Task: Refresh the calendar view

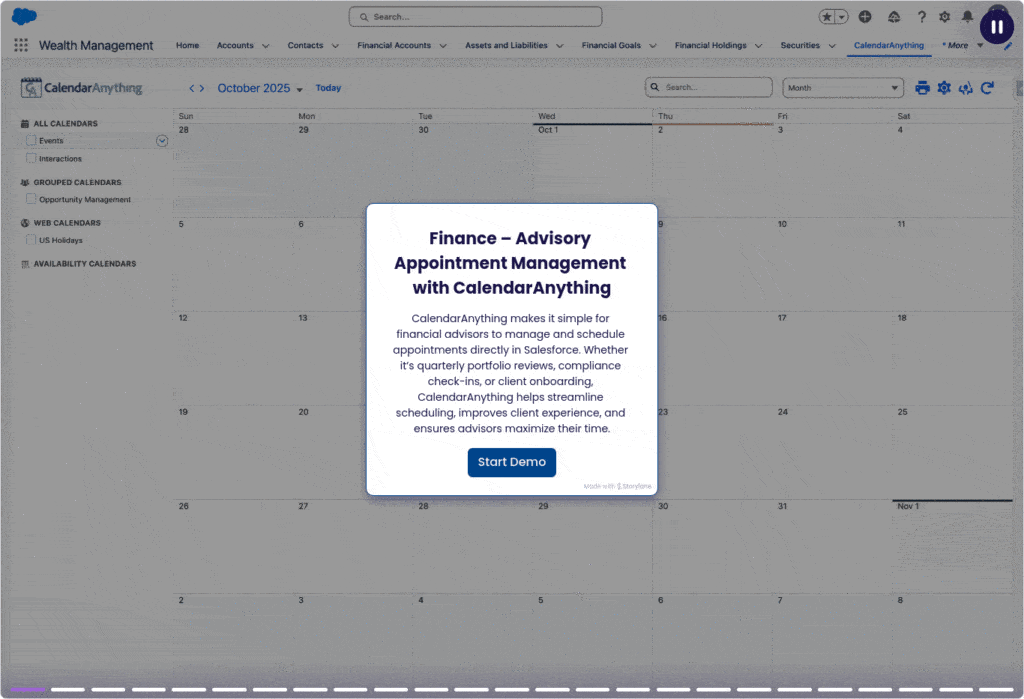Action: pyautogui.click(x=987, y=88)
